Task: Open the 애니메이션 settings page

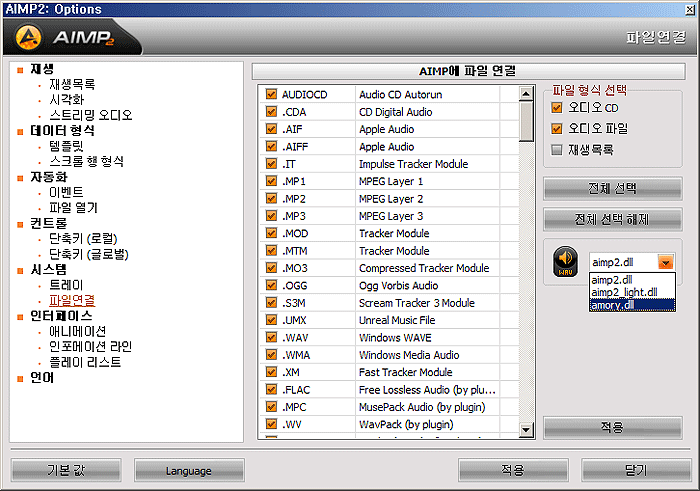Action: [78, 332]
